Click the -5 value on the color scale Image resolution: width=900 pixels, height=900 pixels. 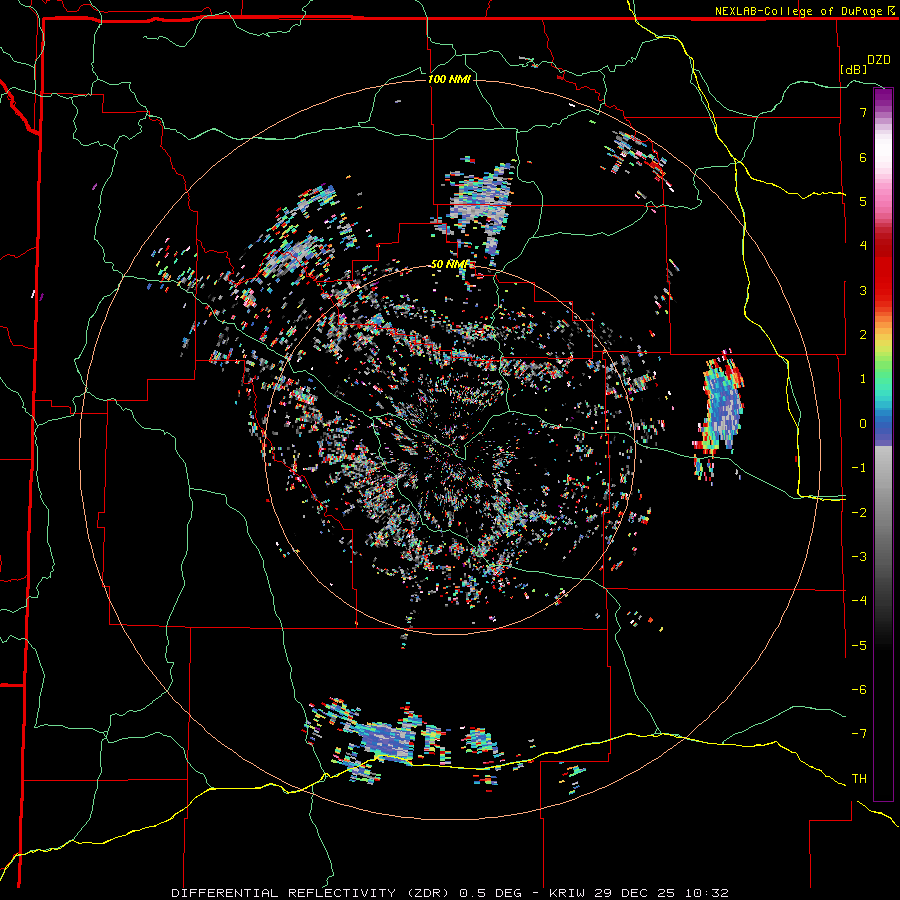click(x=859, y=645)
